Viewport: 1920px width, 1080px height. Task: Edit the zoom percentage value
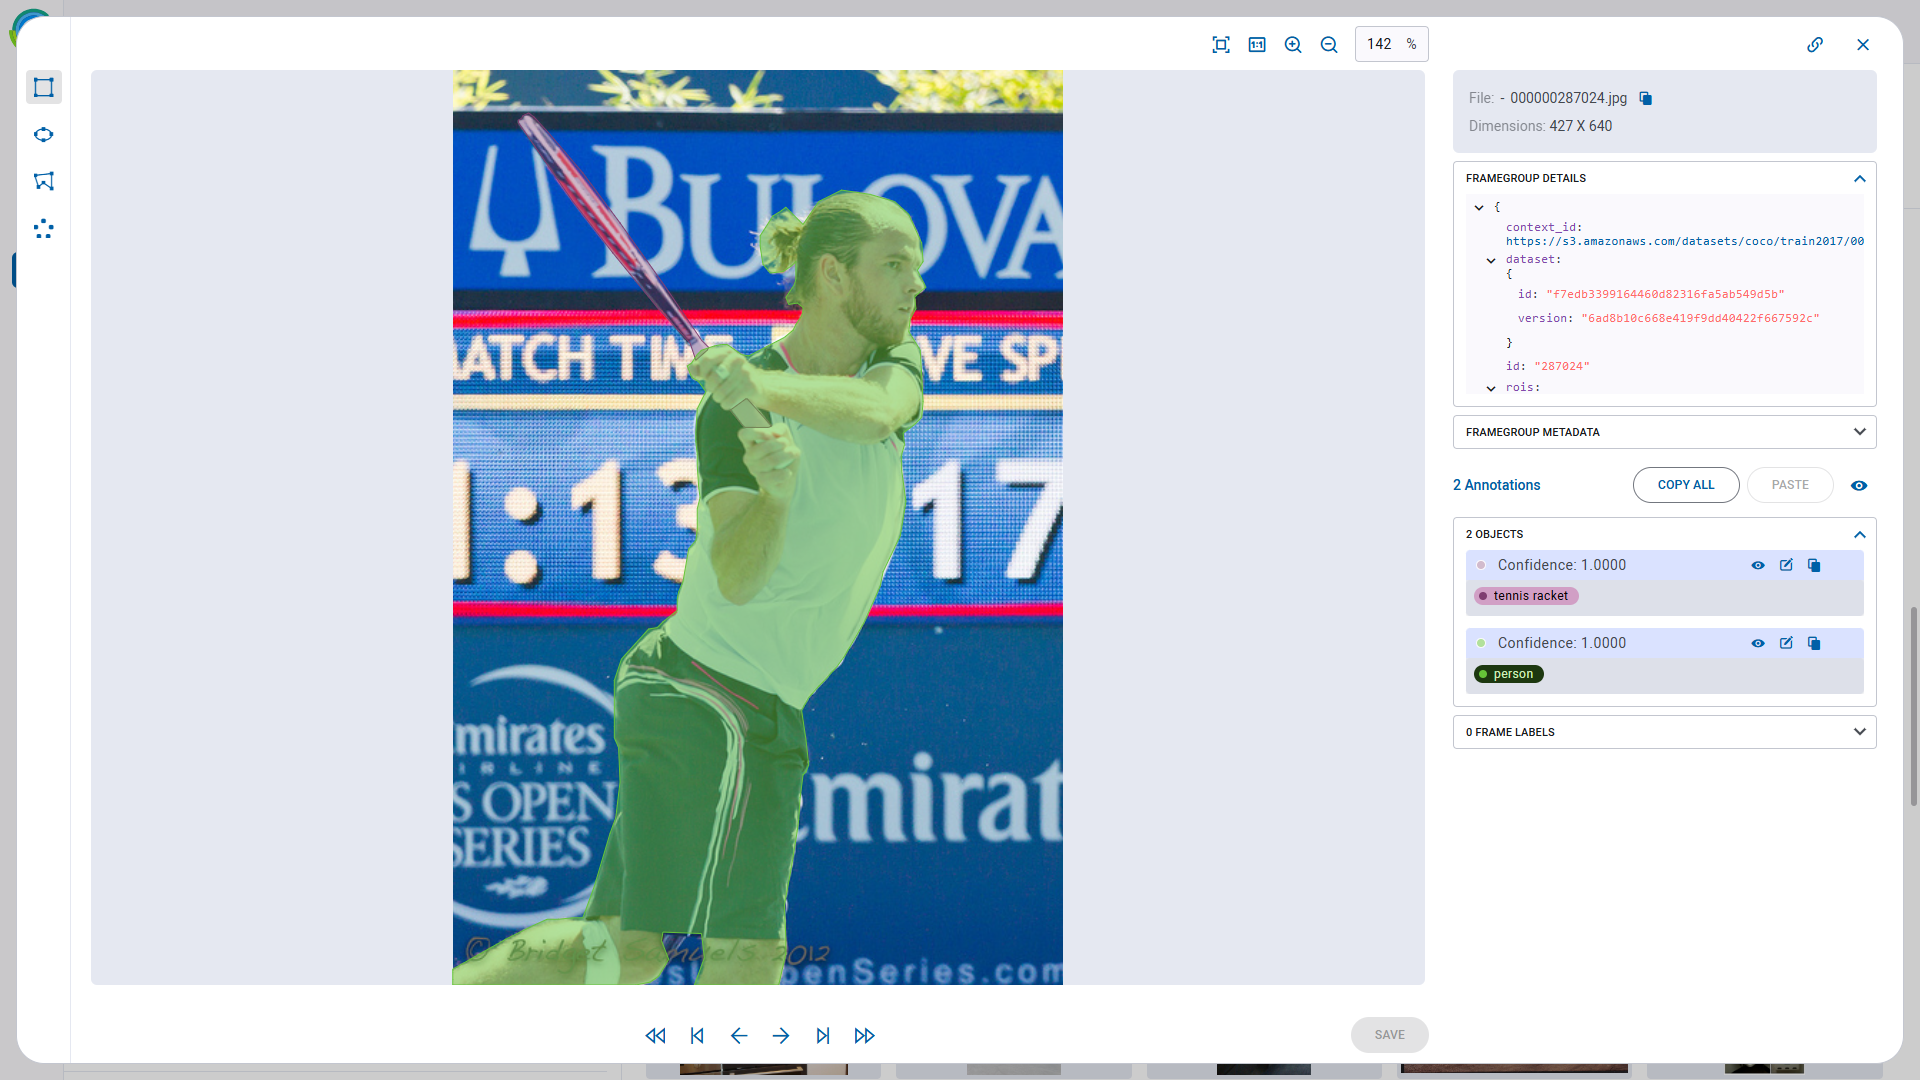click(x=1381, y=44)
